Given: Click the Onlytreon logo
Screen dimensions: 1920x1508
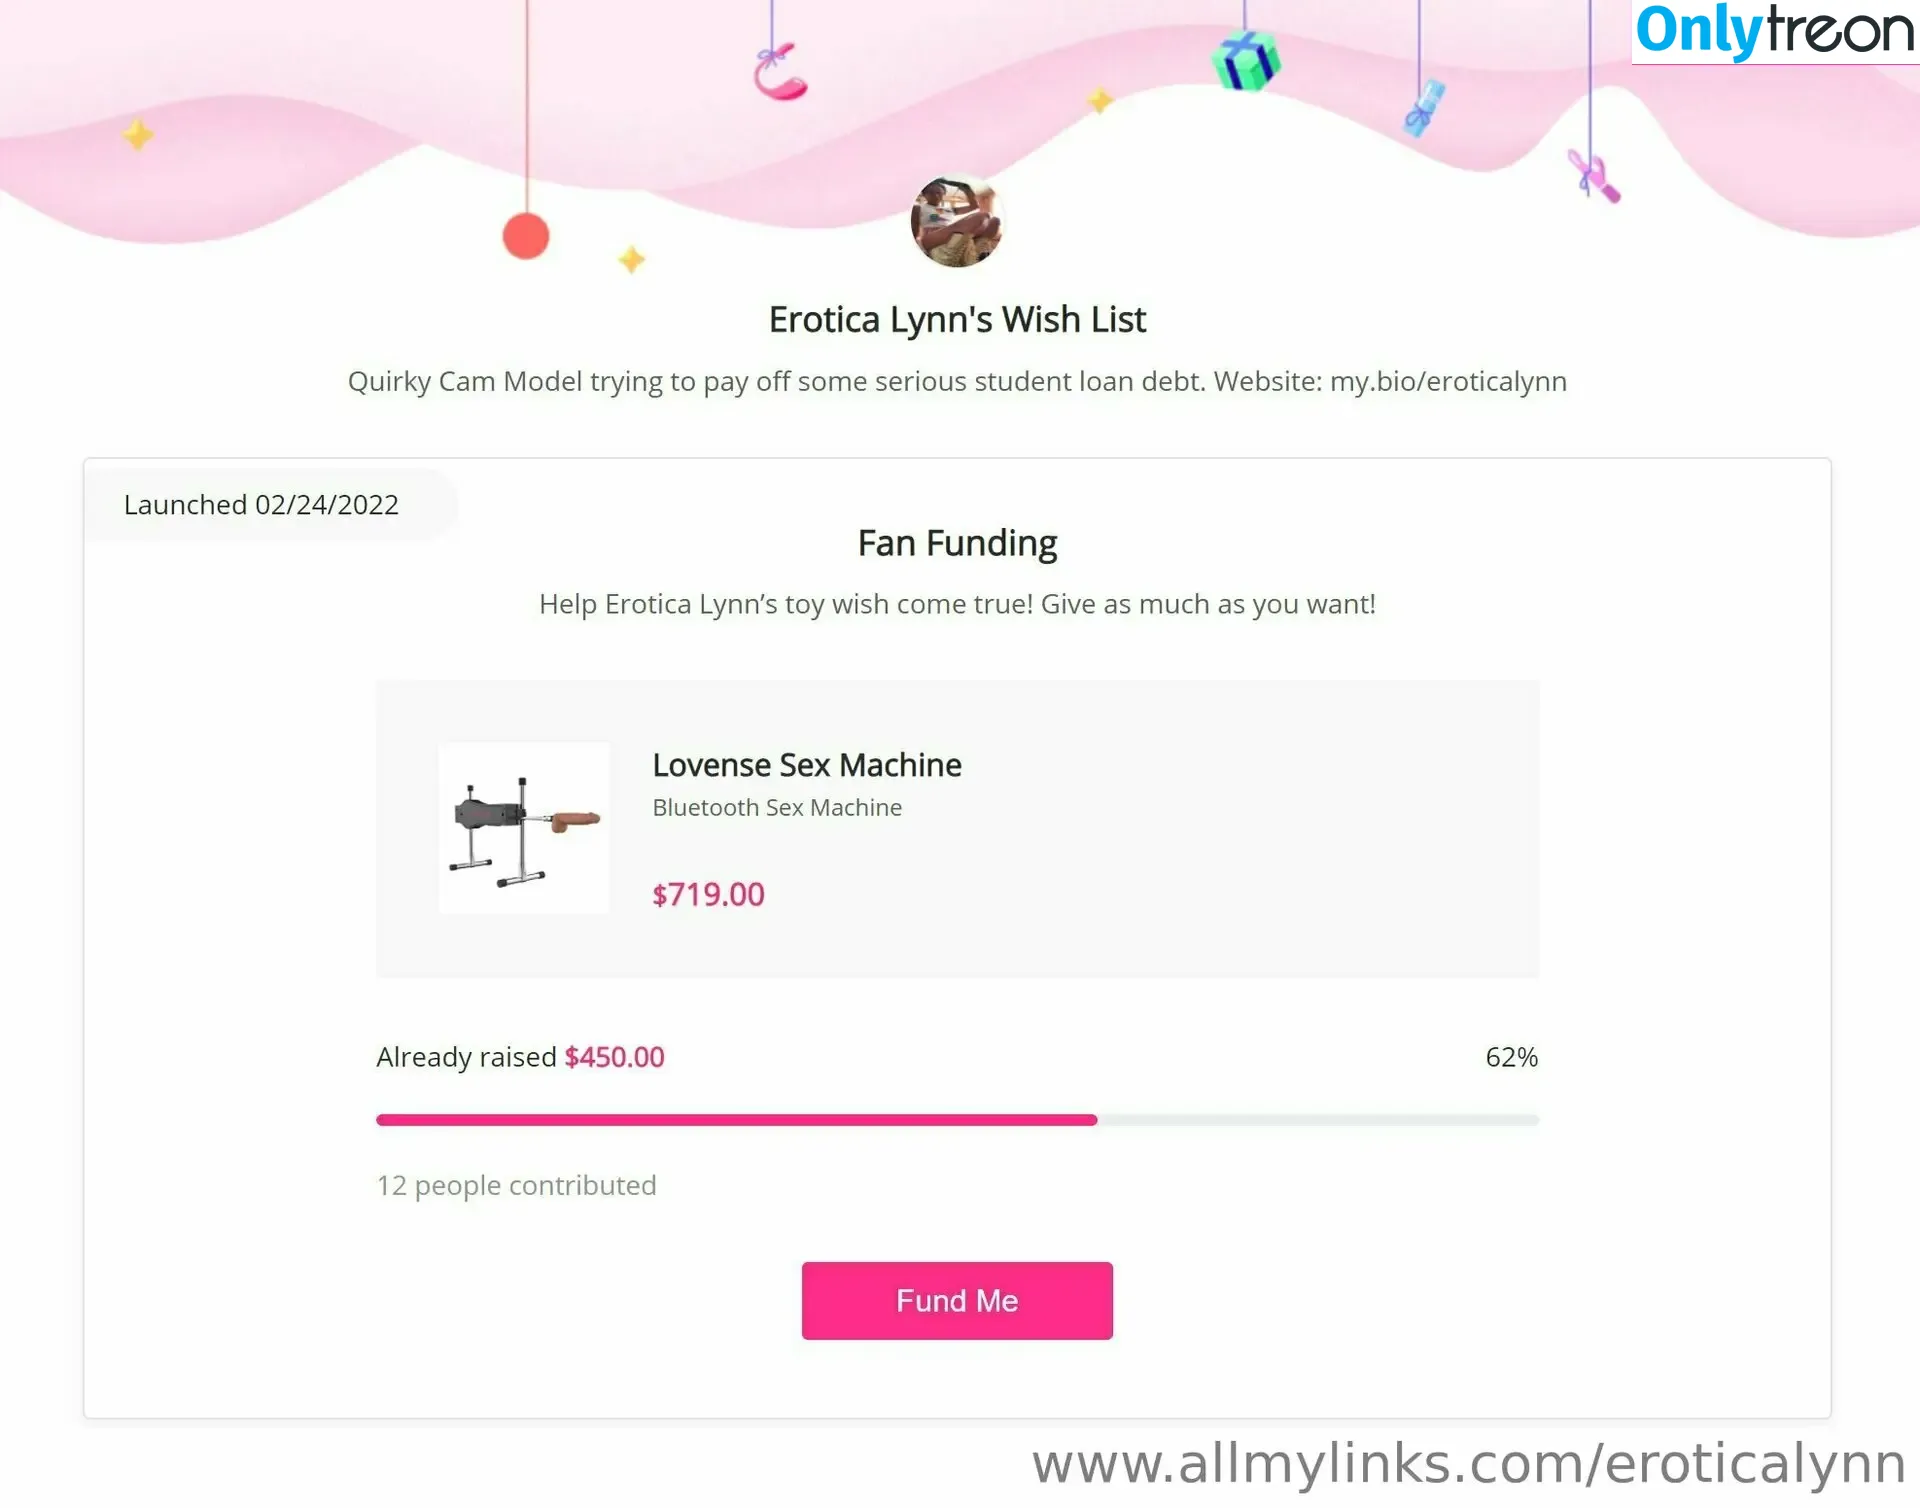Looking at the screenshot, I should [x=1775, y=31].
